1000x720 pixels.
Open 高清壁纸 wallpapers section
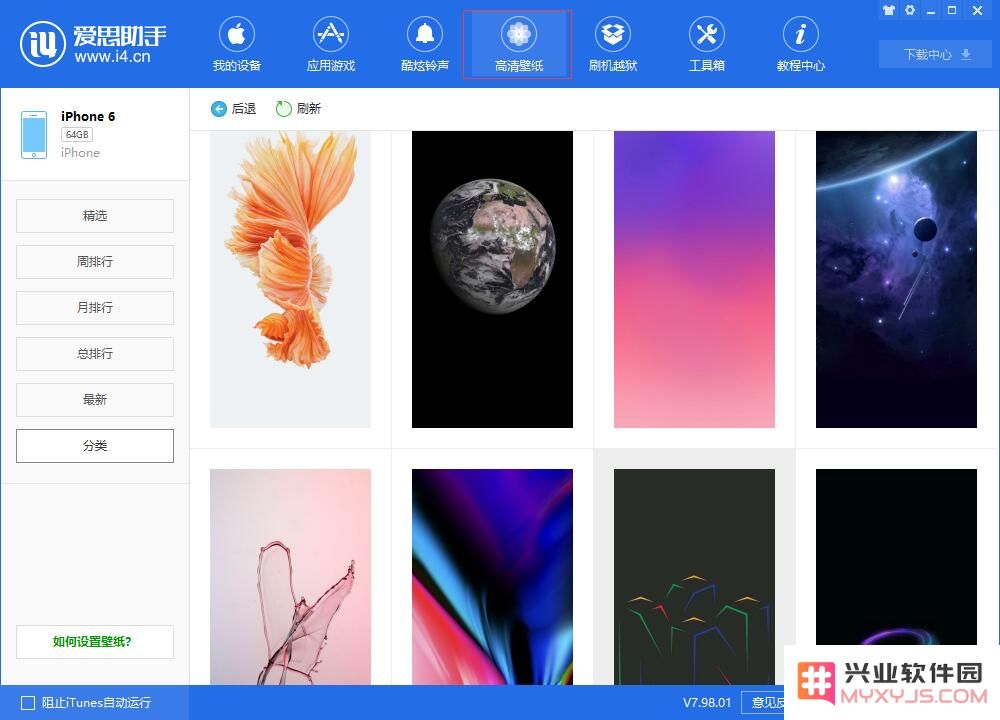[x=517, y=45]
